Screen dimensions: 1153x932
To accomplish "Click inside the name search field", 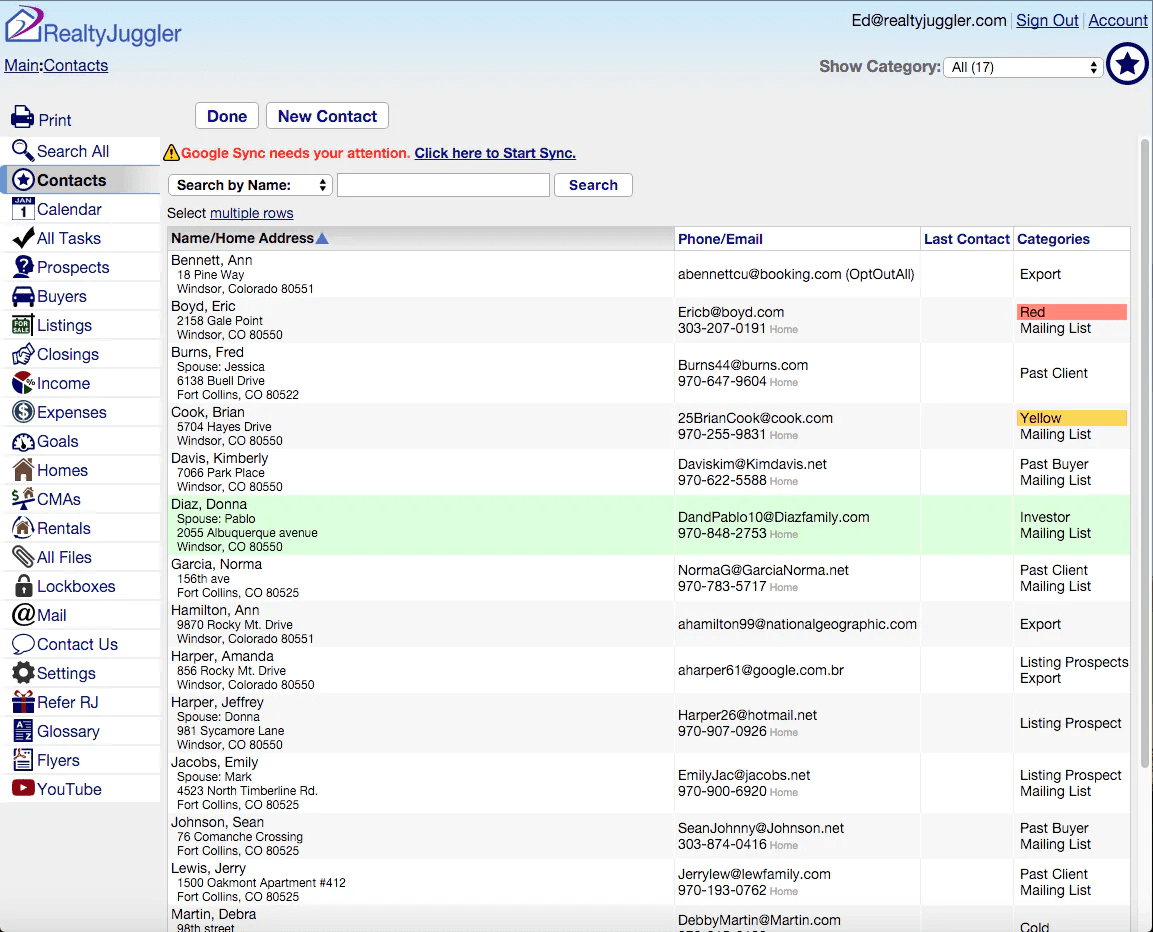I will tap(443, 184).
